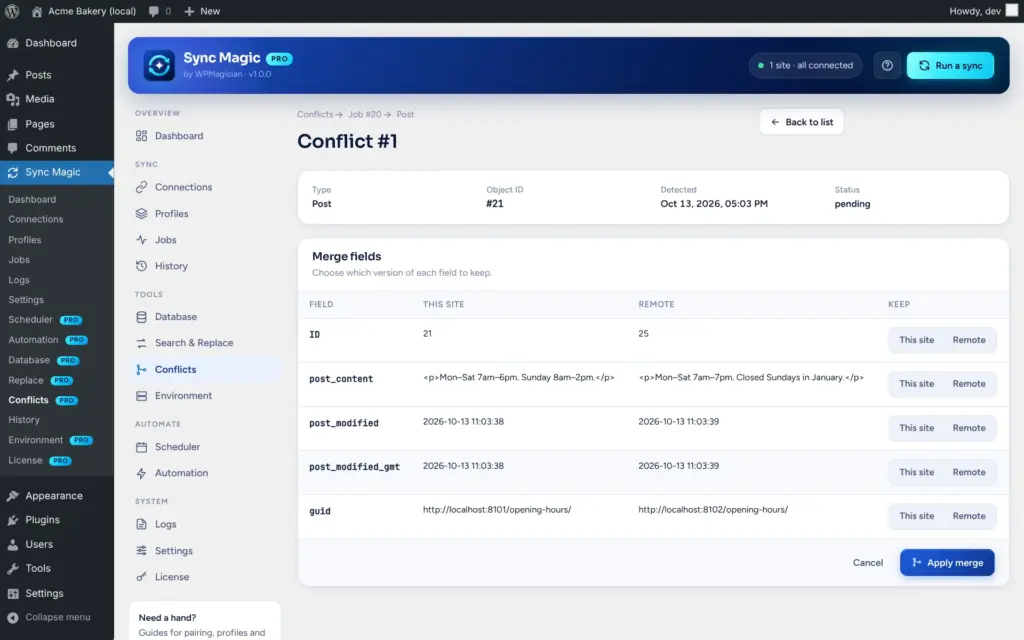Keep This site for post_modified_gmt
This screenshot has height=640, width=1024.
(x=916, y=472)
